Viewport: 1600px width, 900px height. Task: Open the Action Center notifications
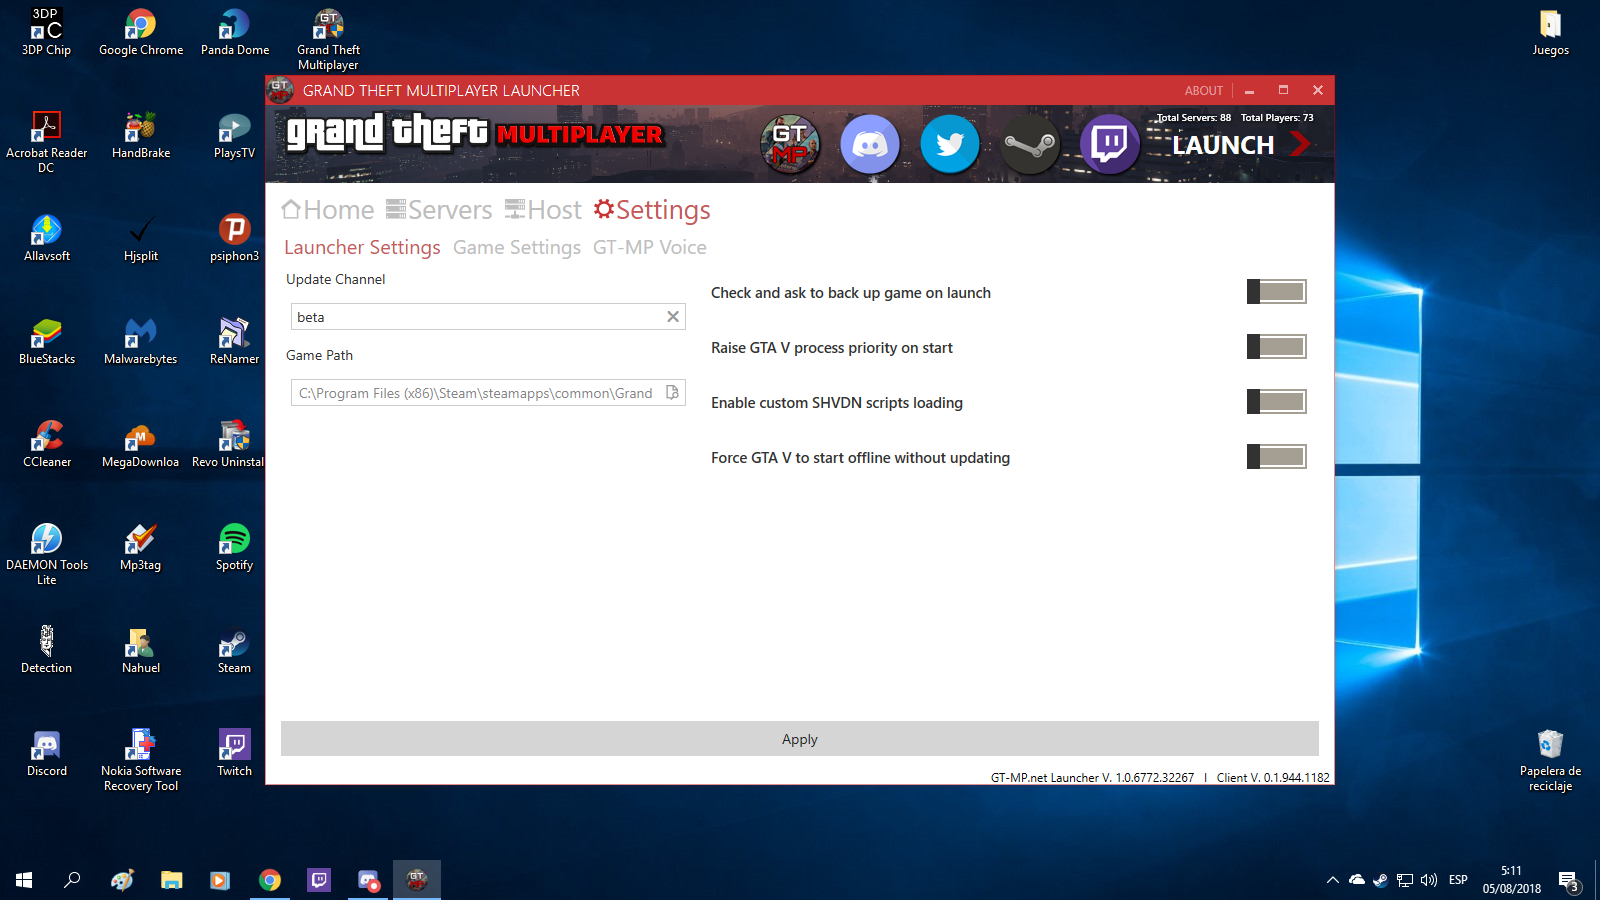pos(1568,881)
